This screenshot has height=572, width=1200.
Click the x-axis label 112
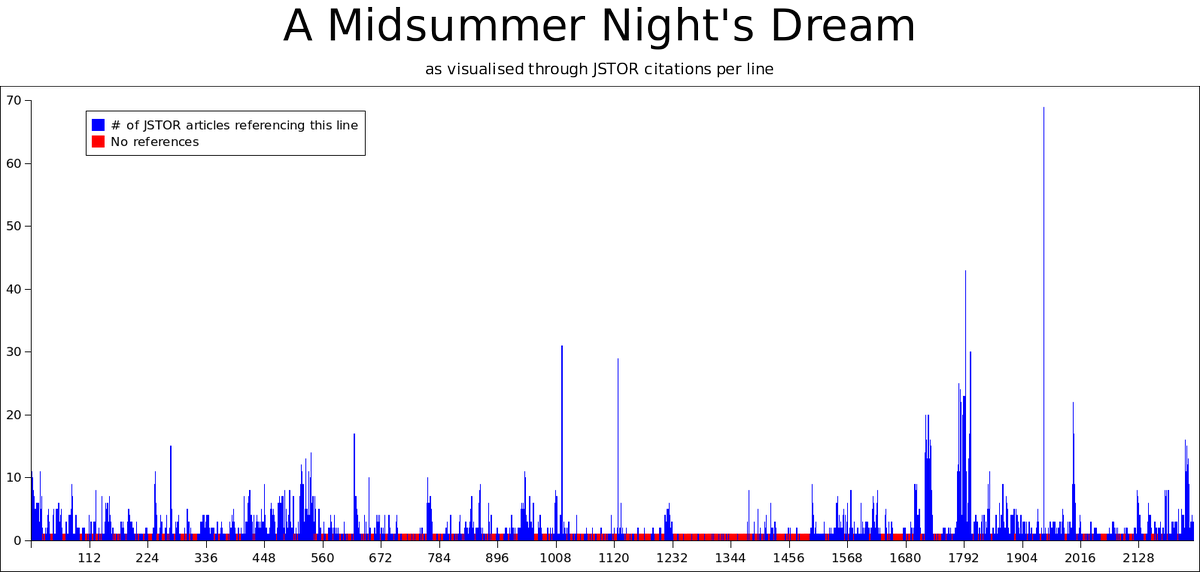pos(89,558)
